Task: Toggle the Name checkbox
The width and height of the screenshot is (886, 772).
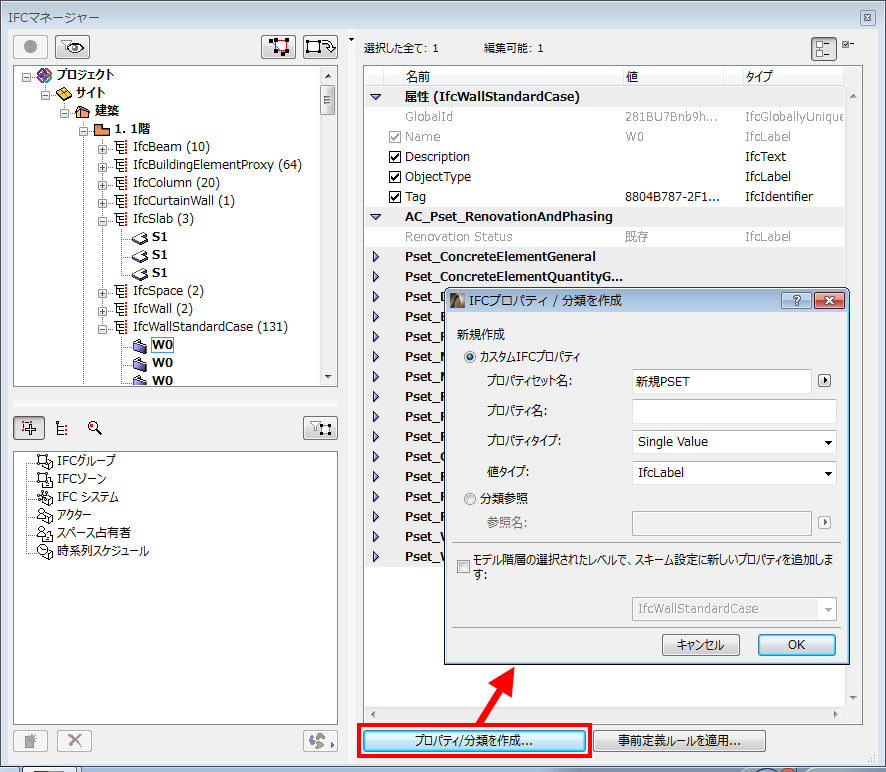Action: click(395, 137)
